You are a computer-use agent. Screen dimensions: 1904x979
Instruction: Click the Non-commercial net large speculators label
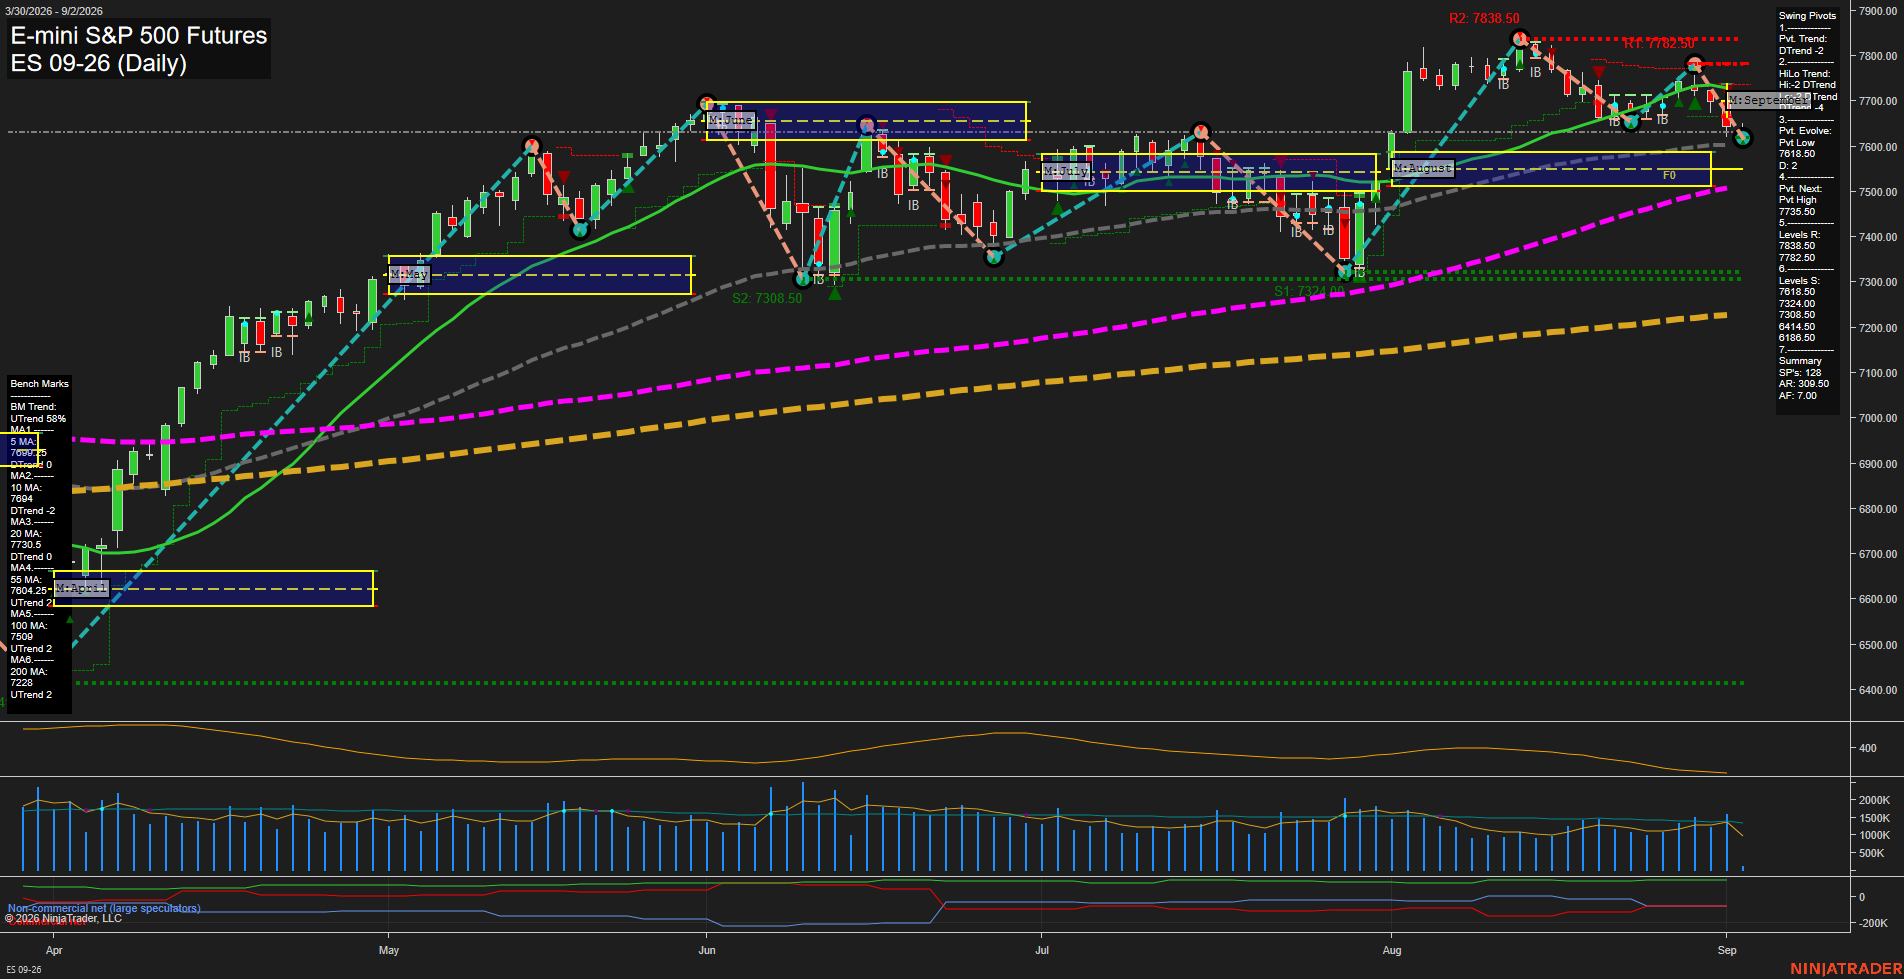[x=104, y=908]
